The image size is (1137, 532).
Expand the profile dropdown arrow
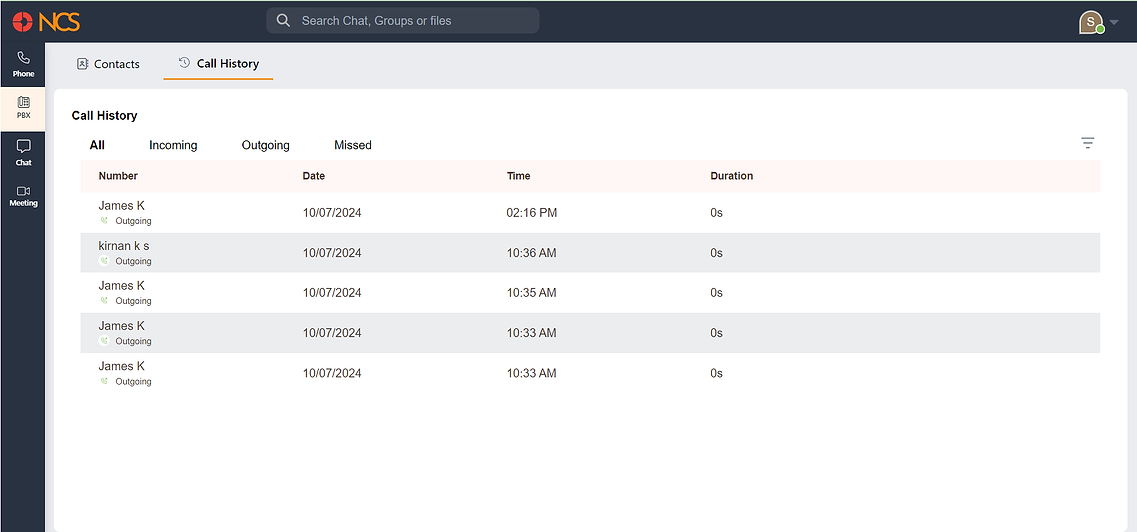click(1114, 22)
